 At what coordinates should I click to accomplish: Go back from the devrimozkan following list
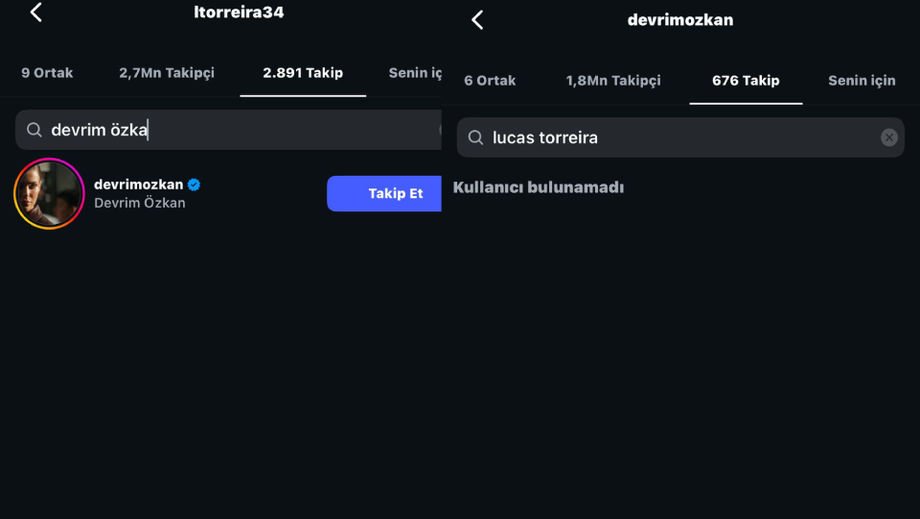coord(477,20)
